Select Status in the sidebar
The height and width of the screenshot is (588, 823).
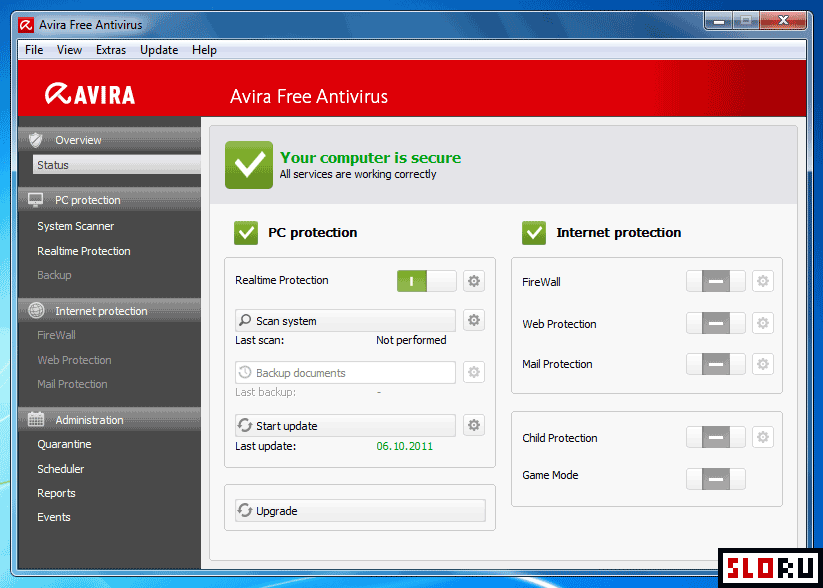pyautogui.click(x=117, y=165)
